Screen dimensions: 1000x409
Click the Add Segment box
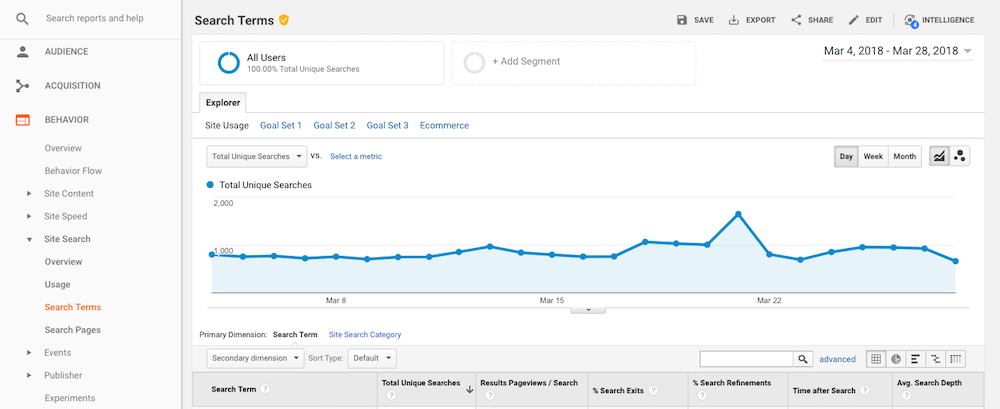pos(573,63)
